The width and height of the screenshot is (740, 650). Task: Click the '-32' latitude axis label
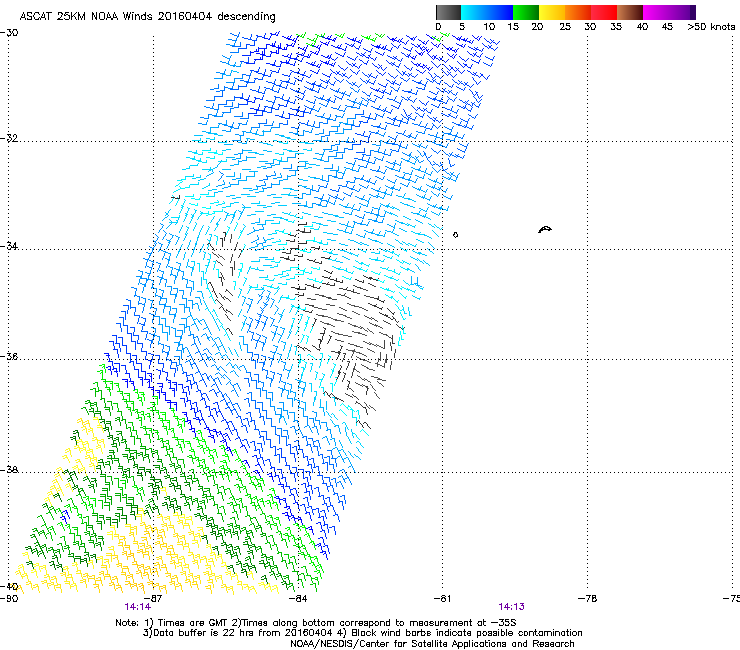point(9,138)
